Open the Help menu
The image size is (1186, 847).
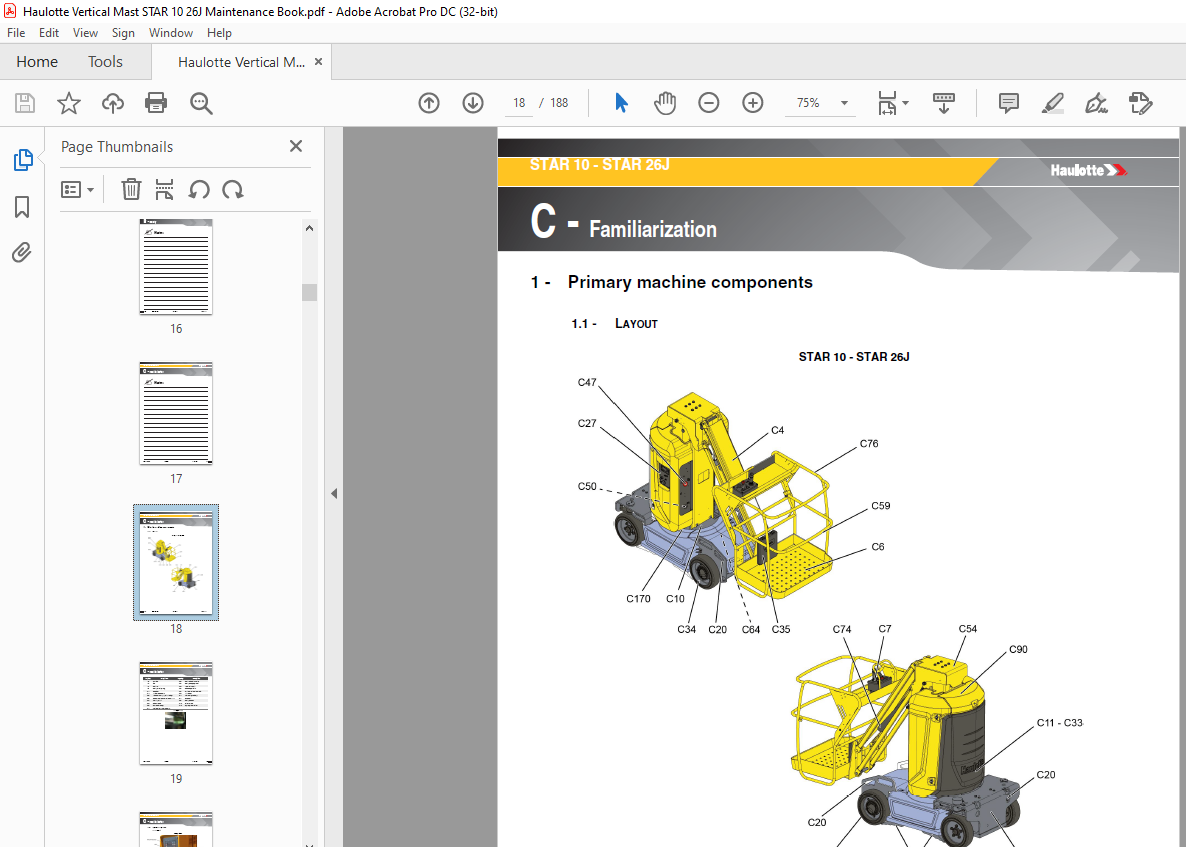pyautogui.click(x=219, y=33)
